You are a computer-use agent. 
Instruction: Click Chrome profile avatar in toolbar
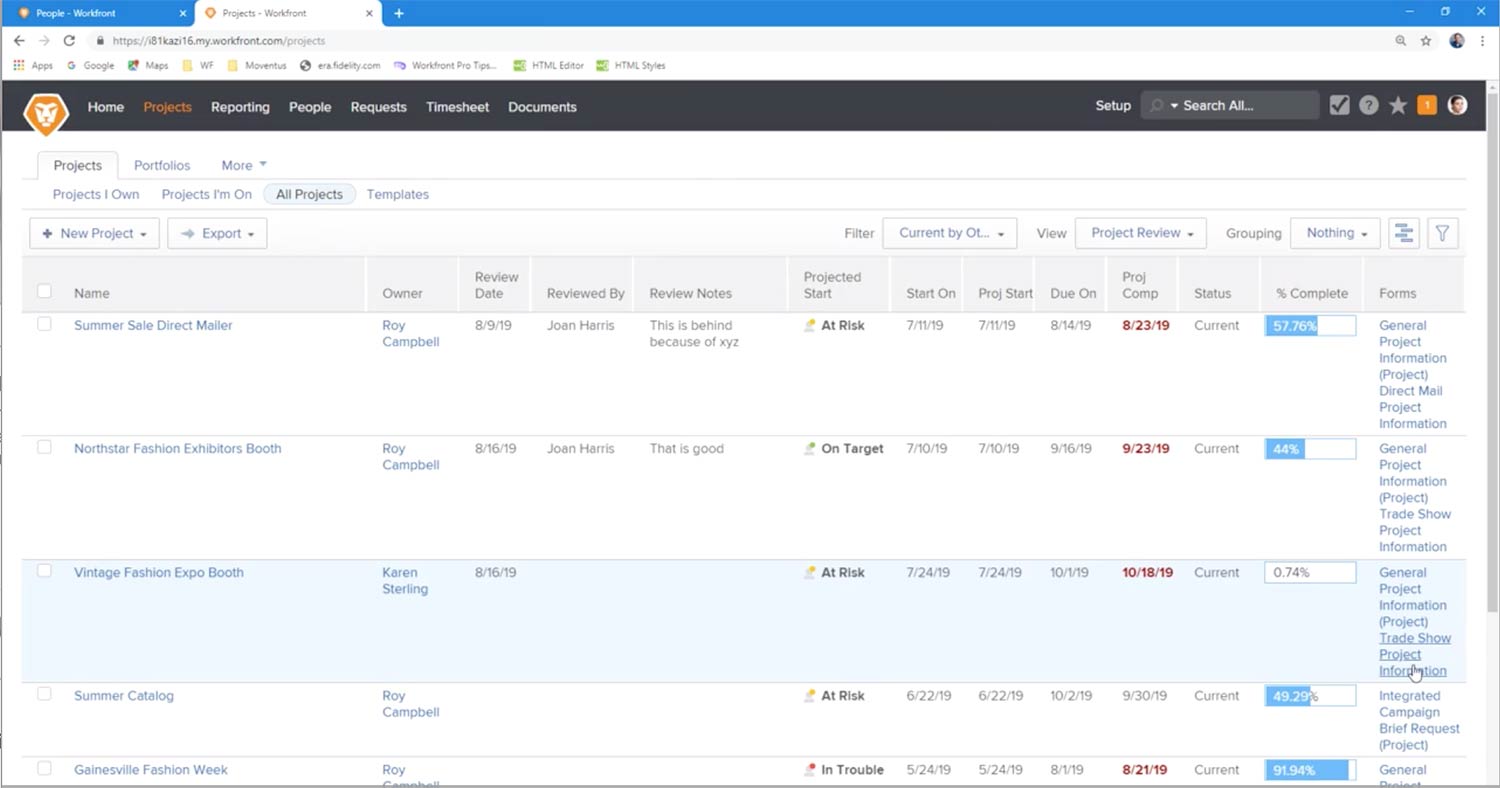pyautogui.click(x=1456, y=41)
